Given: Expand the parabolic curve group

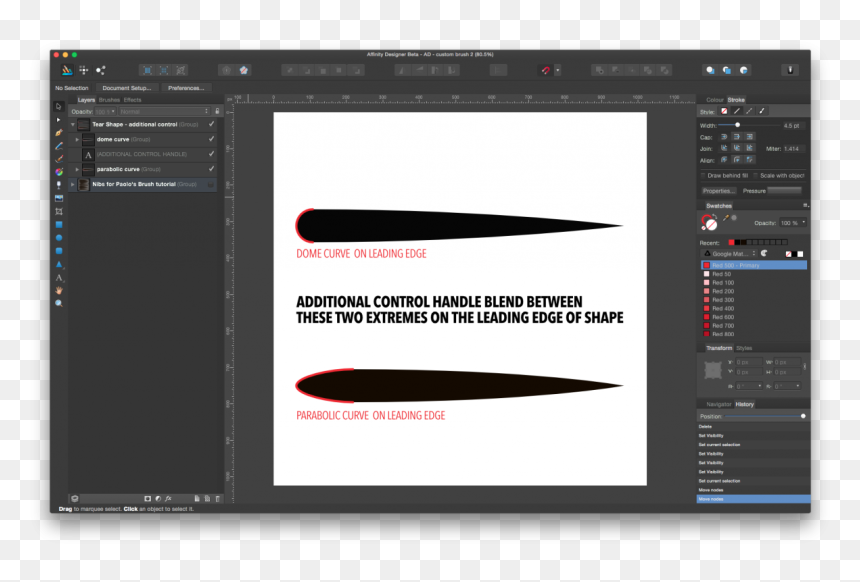Looking at the screenshot, I should (x=77, y=169).
